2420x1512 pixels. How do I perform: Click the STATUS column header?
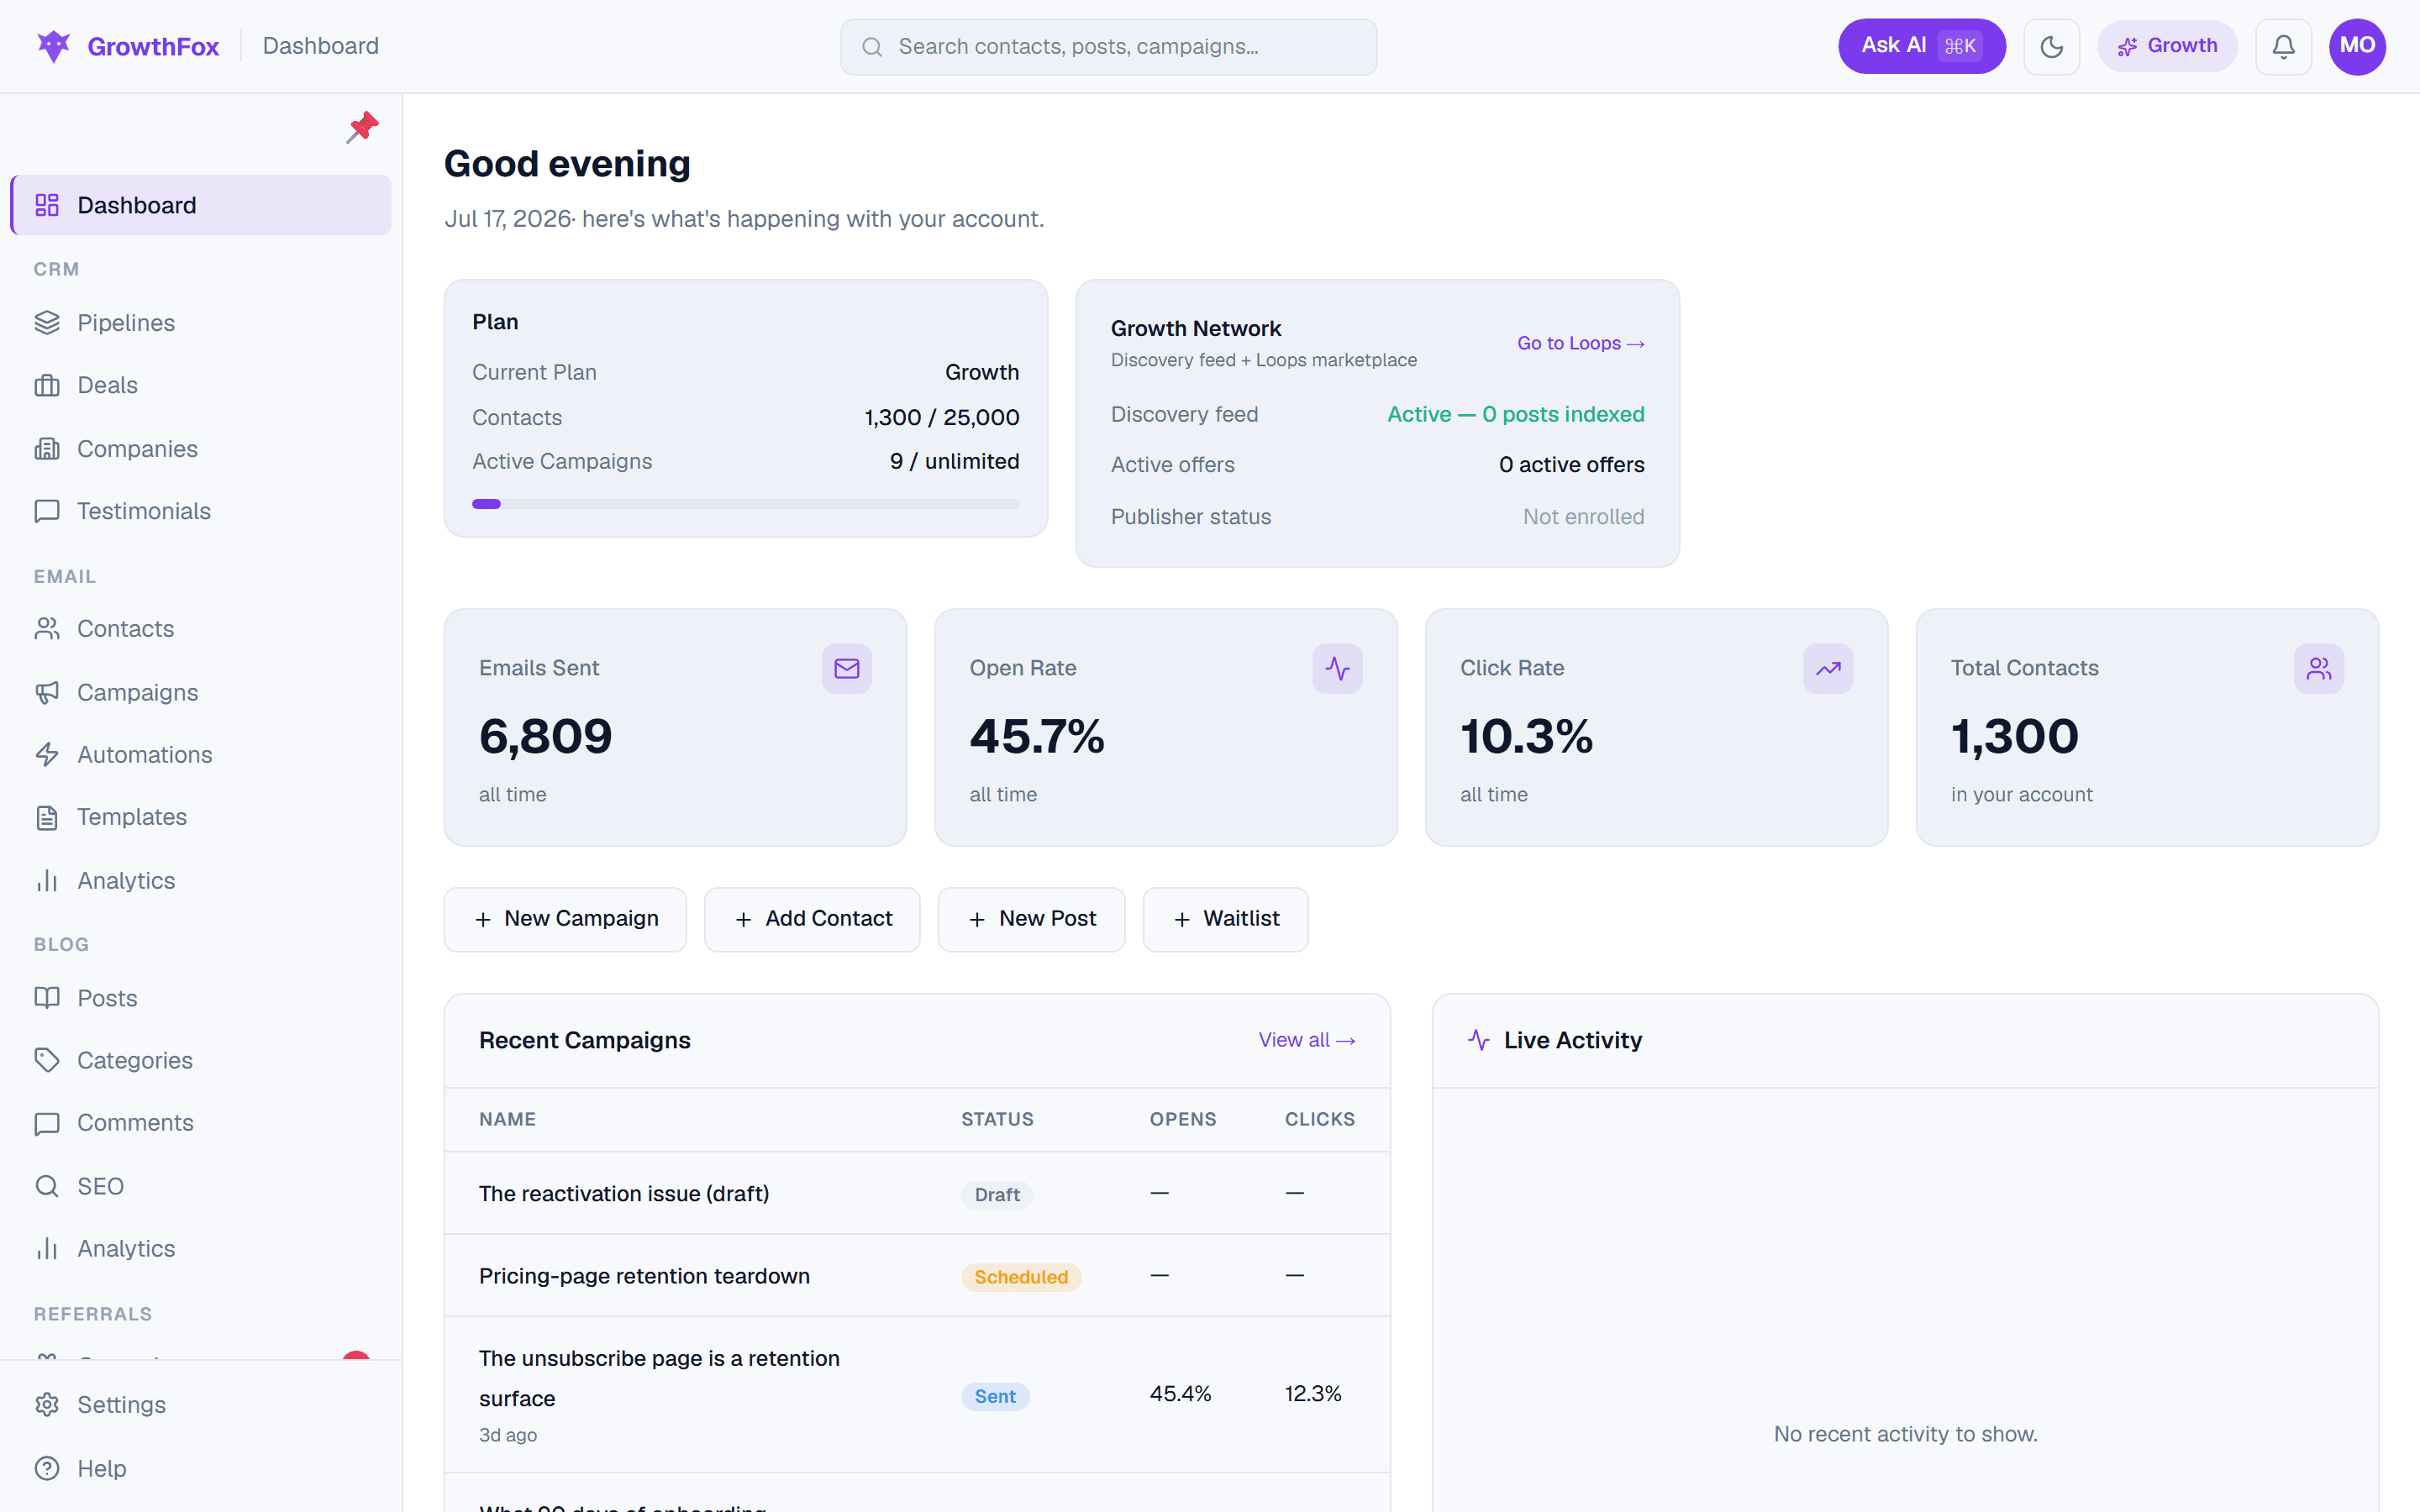click(997, 1119)
